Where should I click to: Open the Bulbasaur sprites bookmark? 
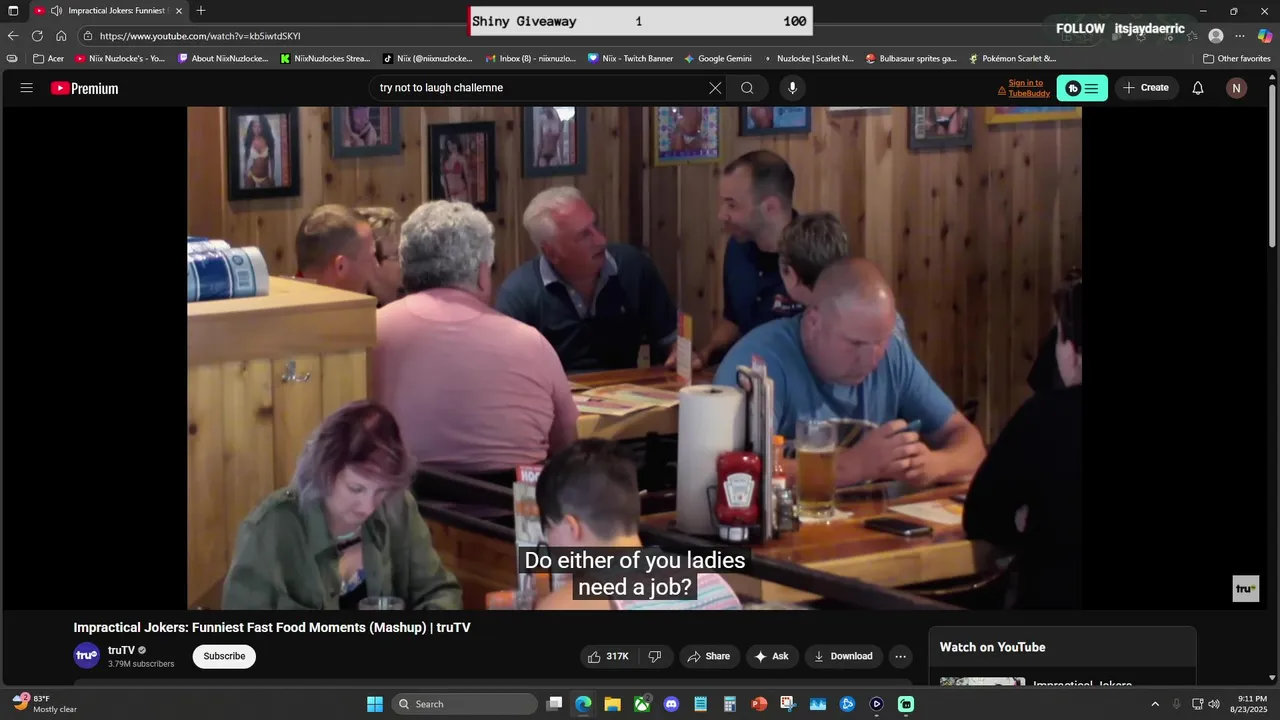coord(911,59)
